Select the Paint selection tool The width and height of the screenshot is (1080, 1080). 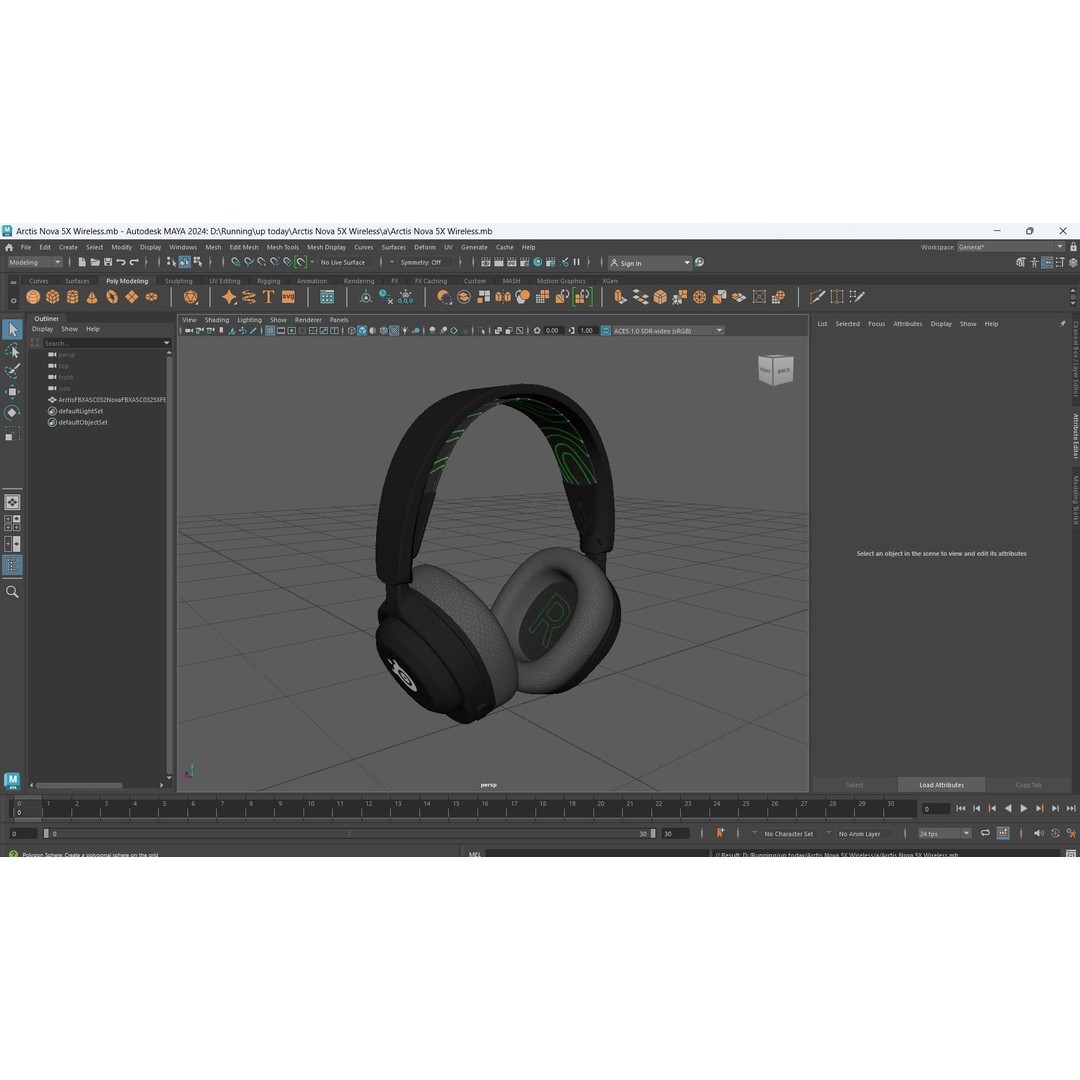(x=12, y=371)
